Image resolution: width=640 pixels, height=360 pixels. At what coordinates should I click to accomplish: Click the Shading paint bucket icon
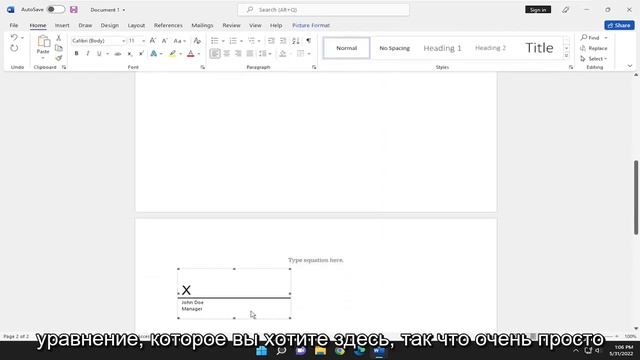point(282,53)
